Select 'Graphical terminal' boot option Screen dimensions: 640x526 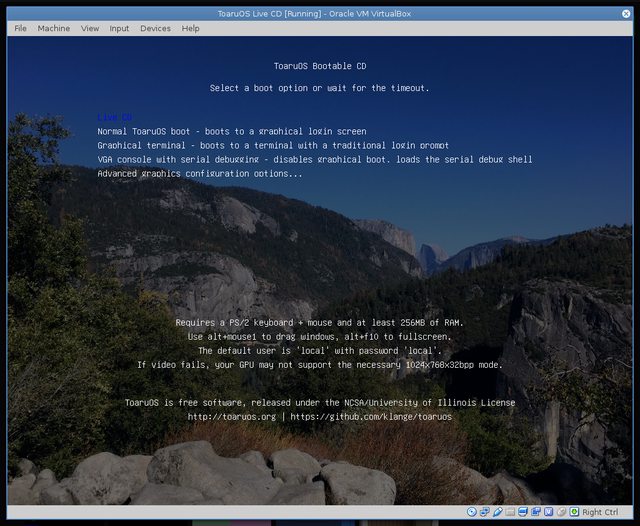(x=273, y=145)
